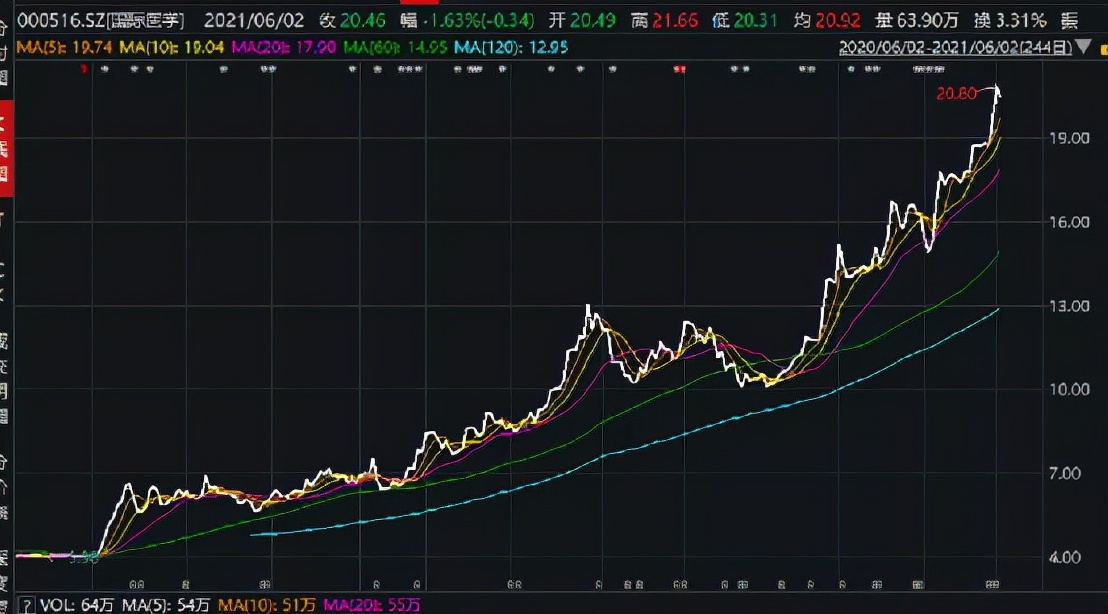Click the red event marker at chart top-left

pos(84,69)
